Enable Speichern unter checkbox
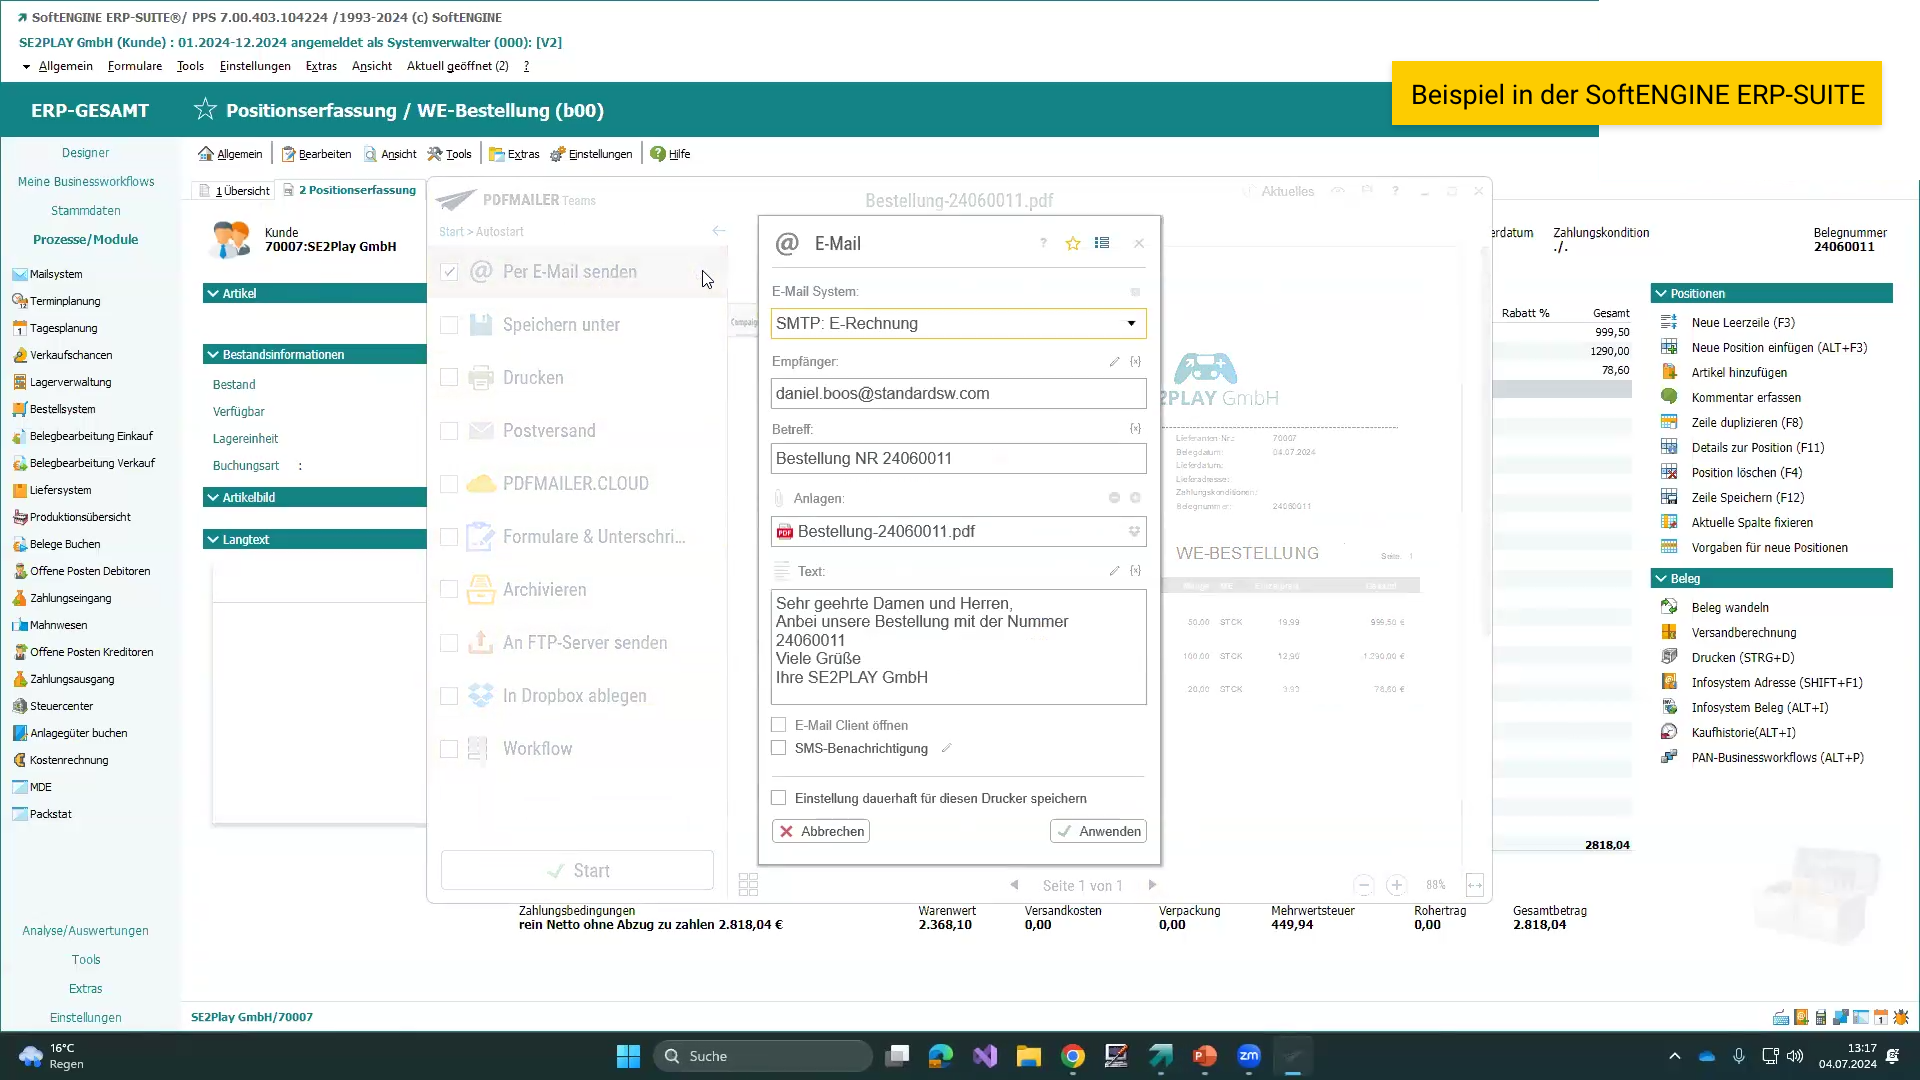This screenshot has height=1080, width=1920. [449, 325]
